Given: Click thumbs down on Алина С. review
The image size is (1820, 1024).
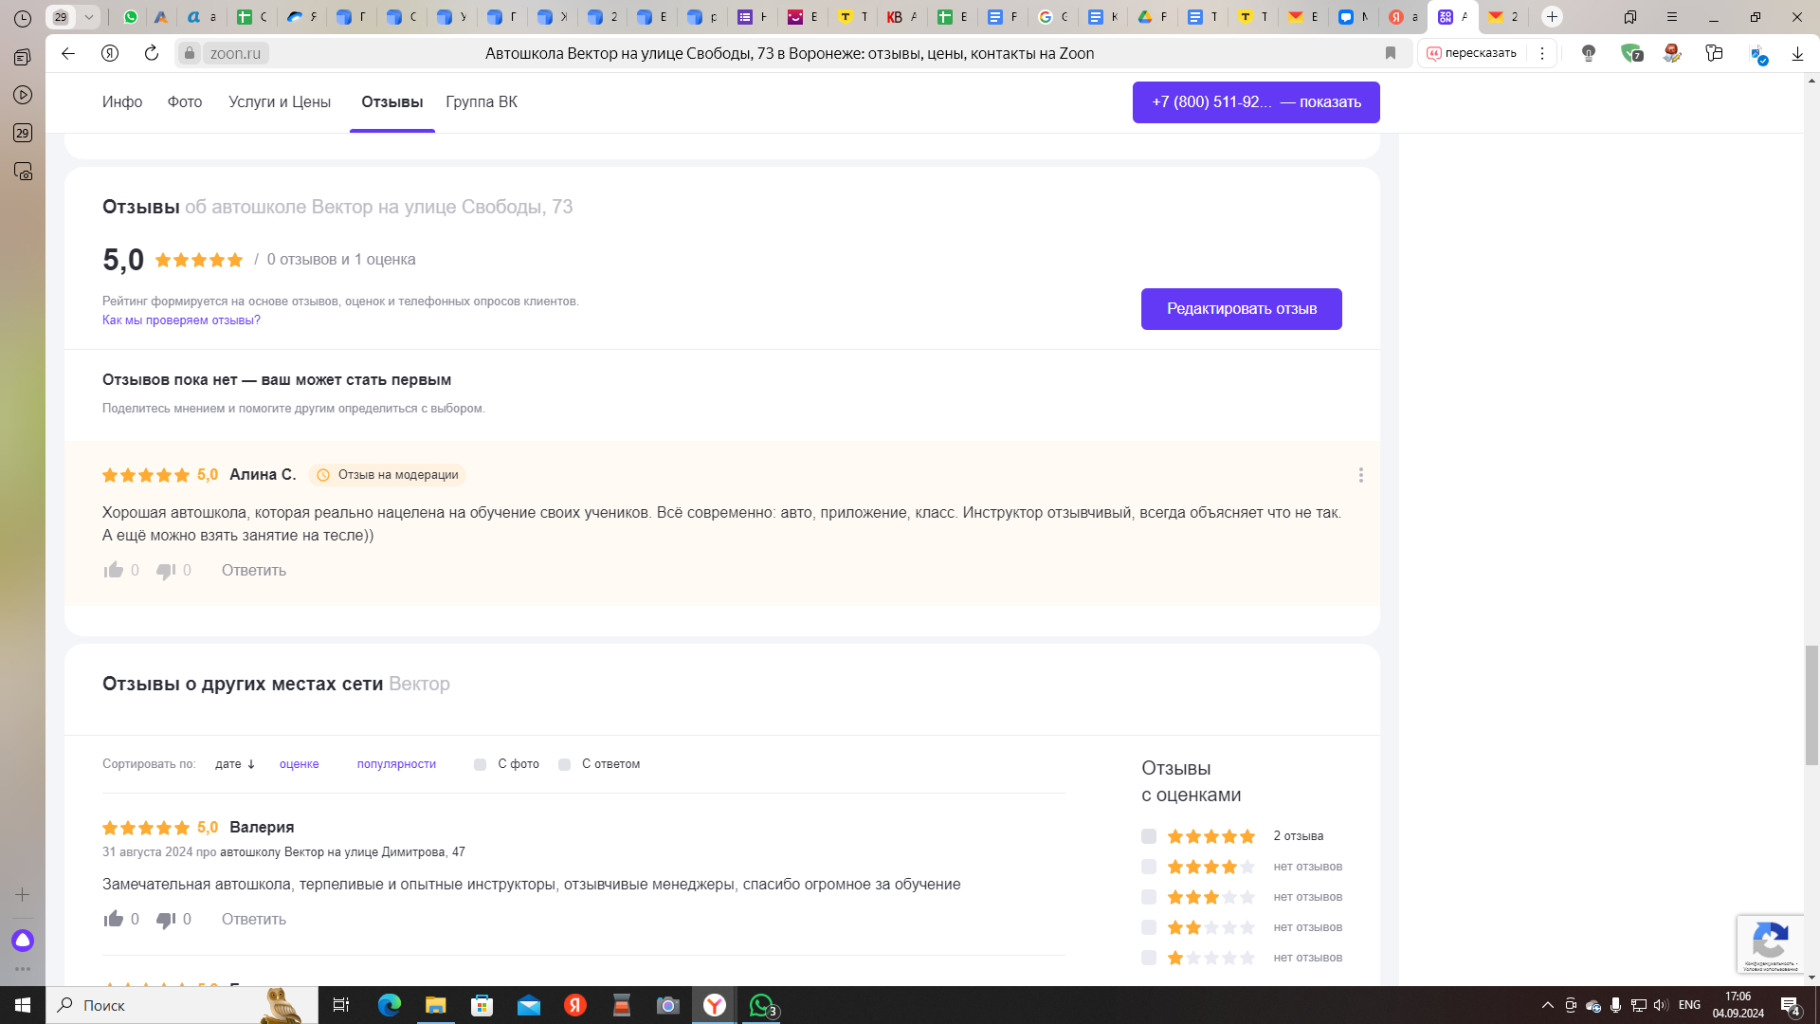Looking at the screenshot, I should pyautogui.click(x=166, y=570).
